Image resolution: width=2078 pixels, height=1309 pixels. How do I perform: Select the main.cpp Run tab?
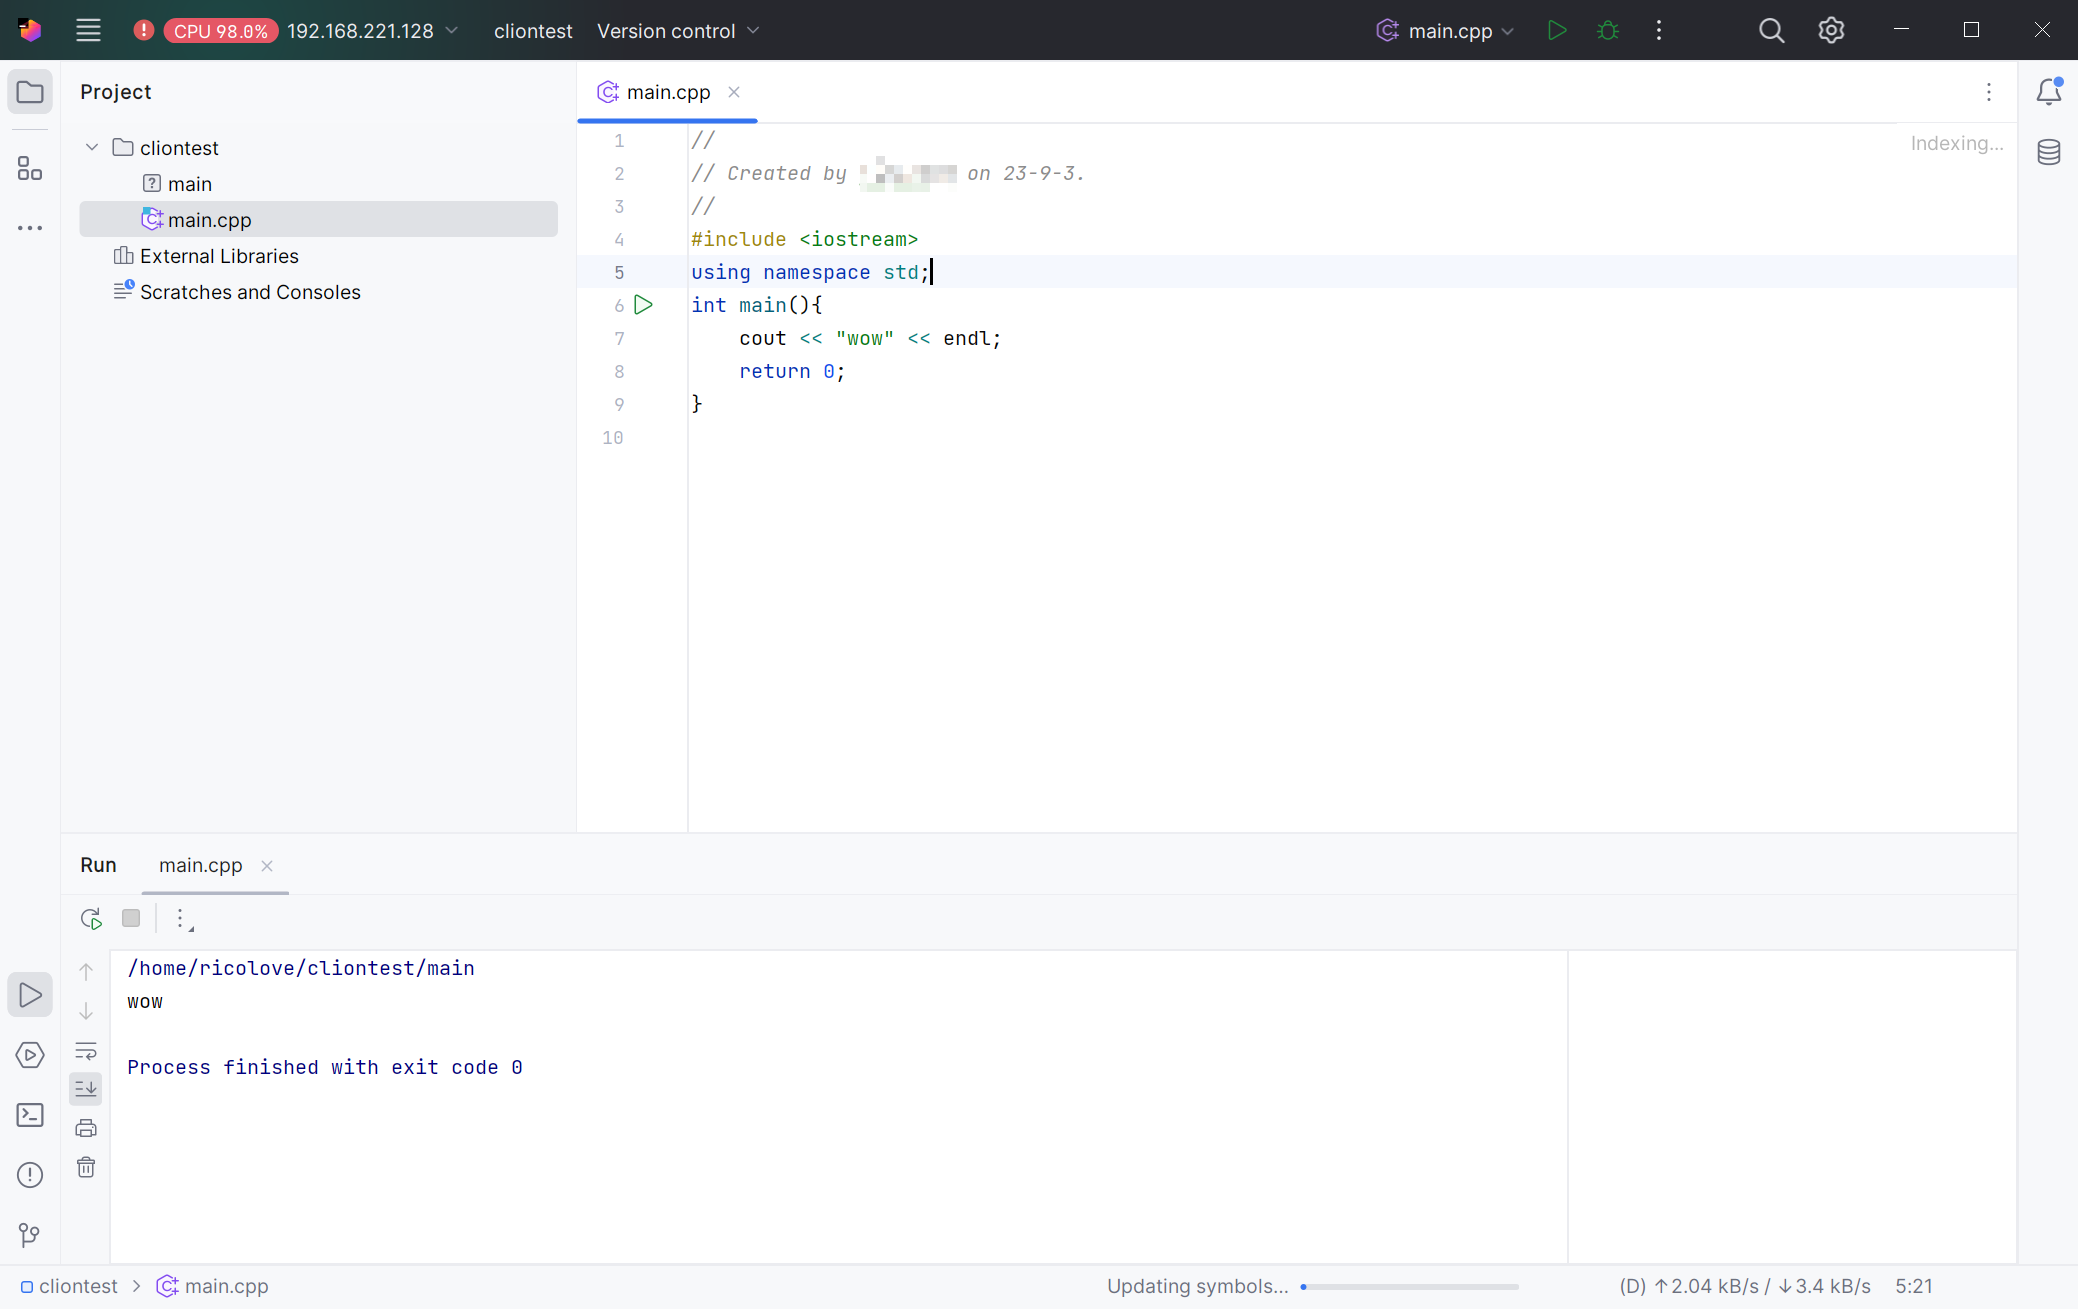pos(200,865)
